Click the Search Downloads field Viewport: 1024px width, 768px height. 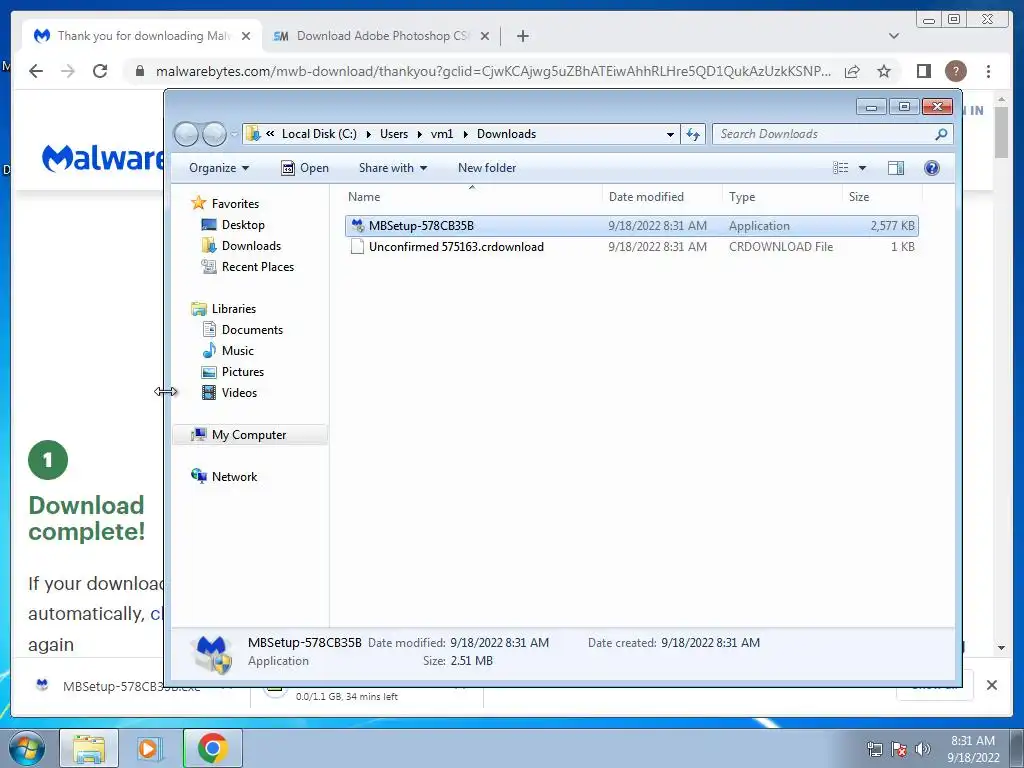pyautogui.click(x=833, y=134)
